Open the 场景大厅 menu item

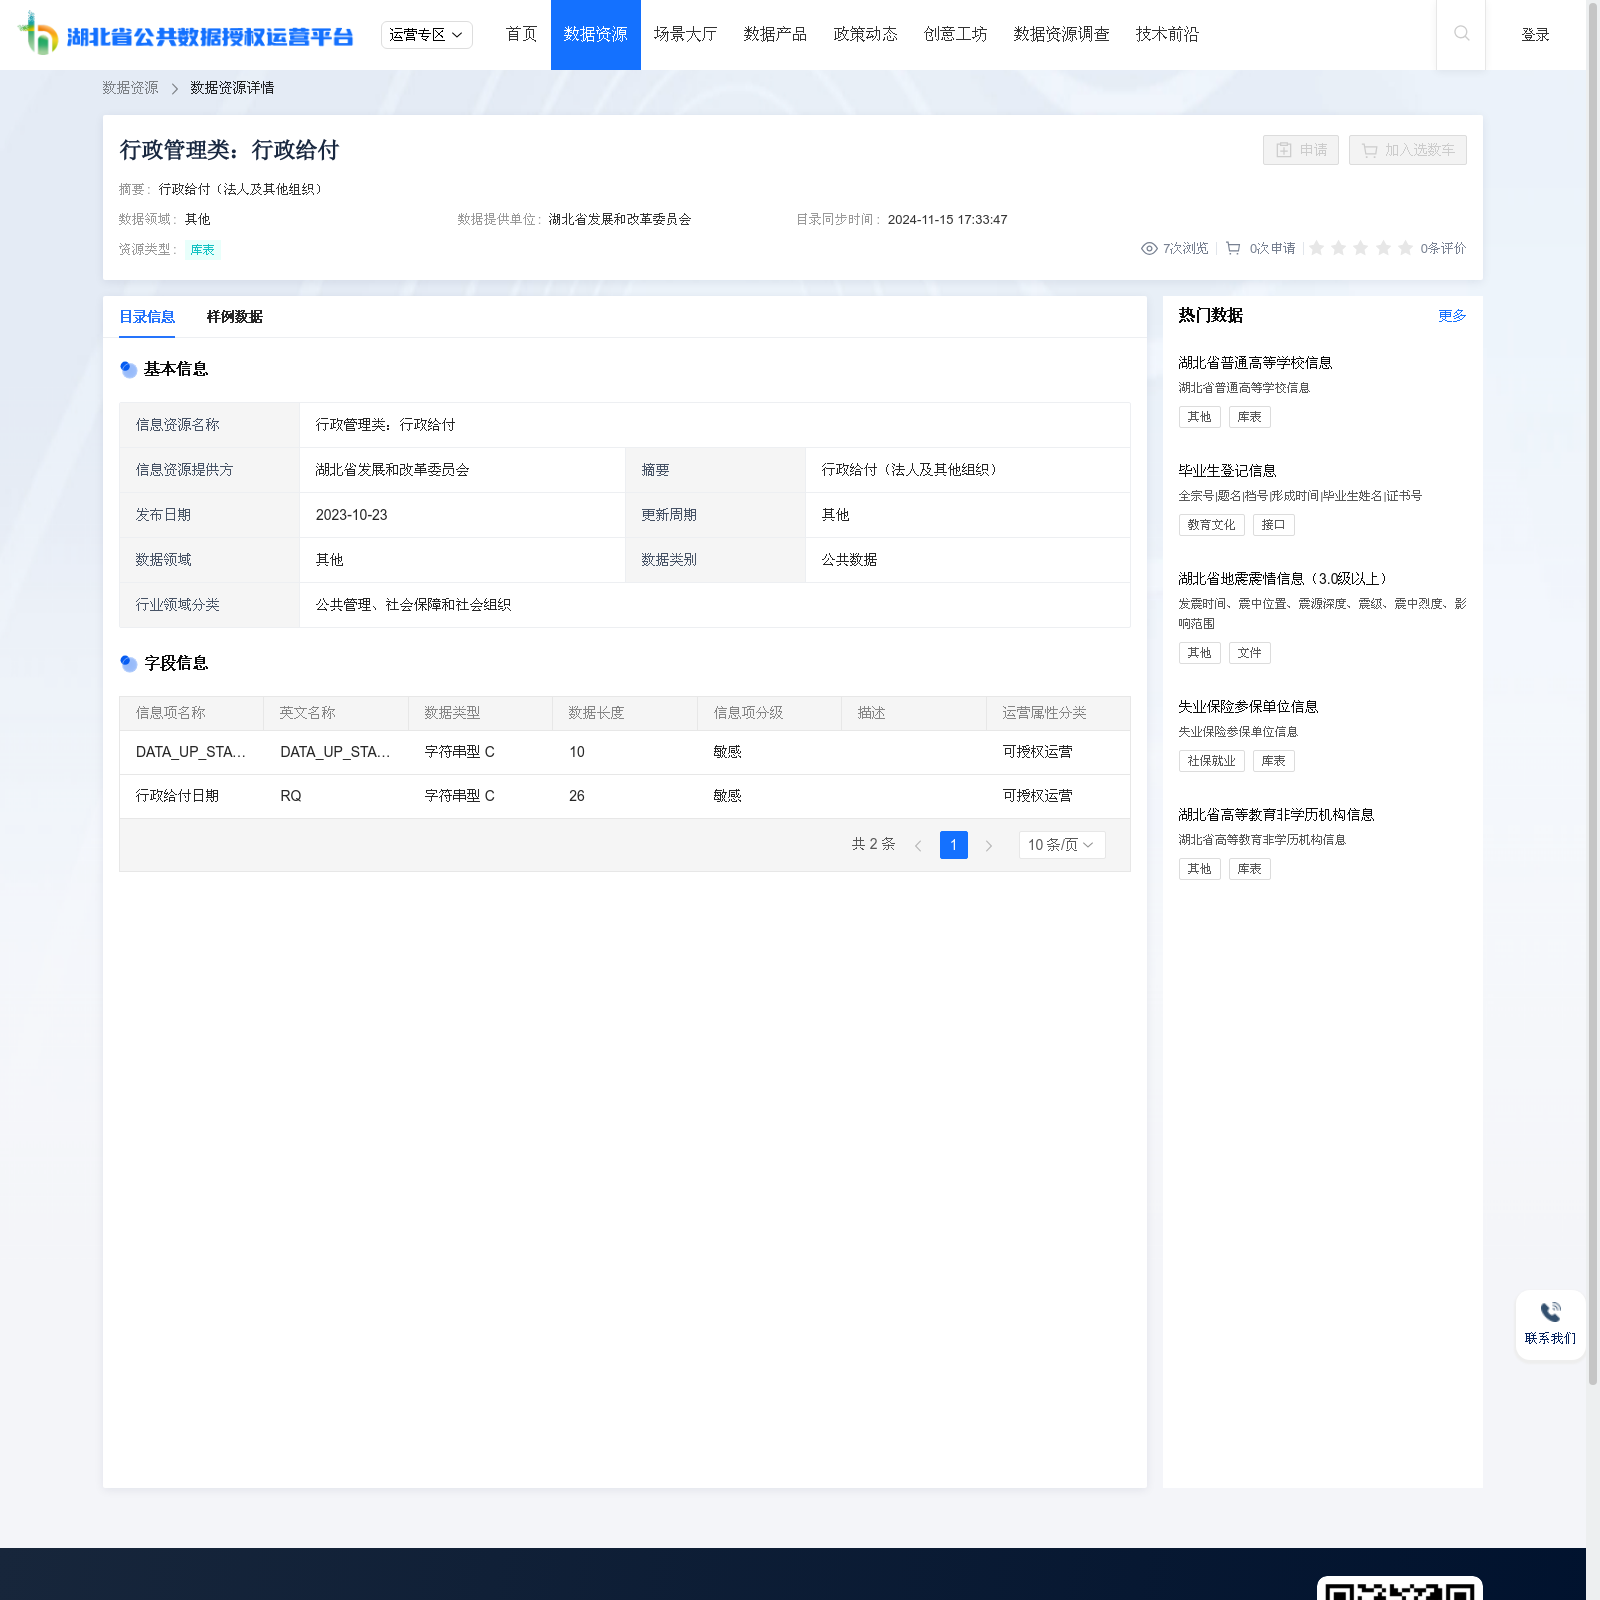(x=685, y=35)
